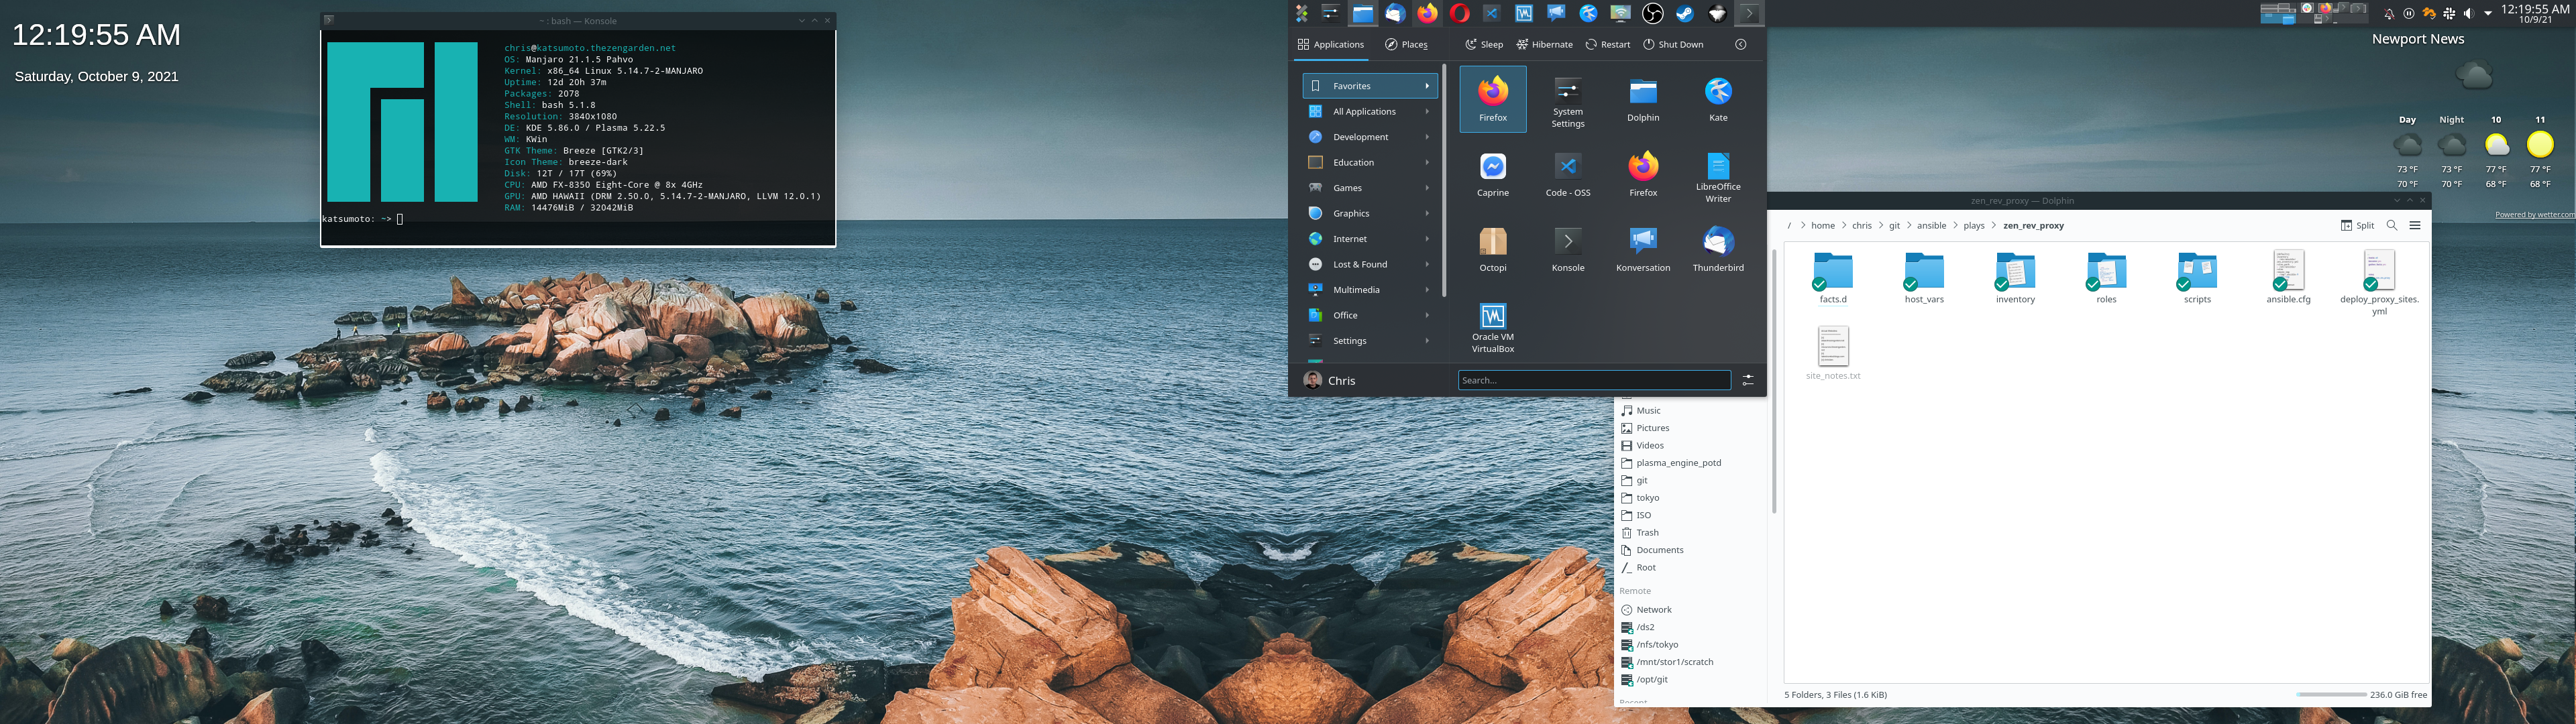The image size is (2576, 724).
Task: Expand the Multimedia category
Action: [1370, 290]
